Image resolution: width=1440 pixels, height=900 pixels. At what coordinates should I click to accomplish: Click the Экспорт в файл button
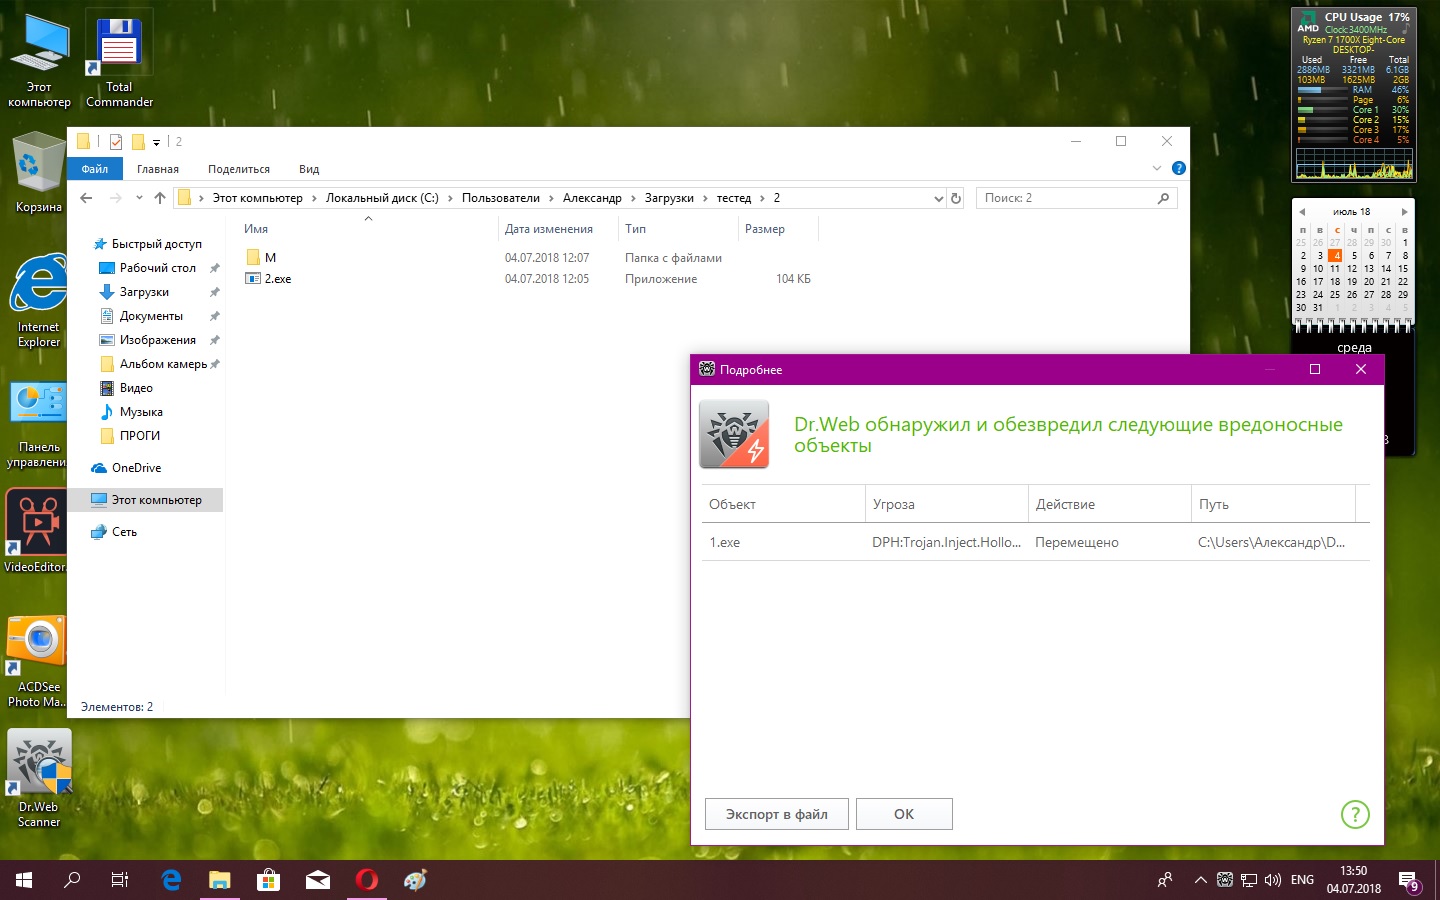pos(777,814)
